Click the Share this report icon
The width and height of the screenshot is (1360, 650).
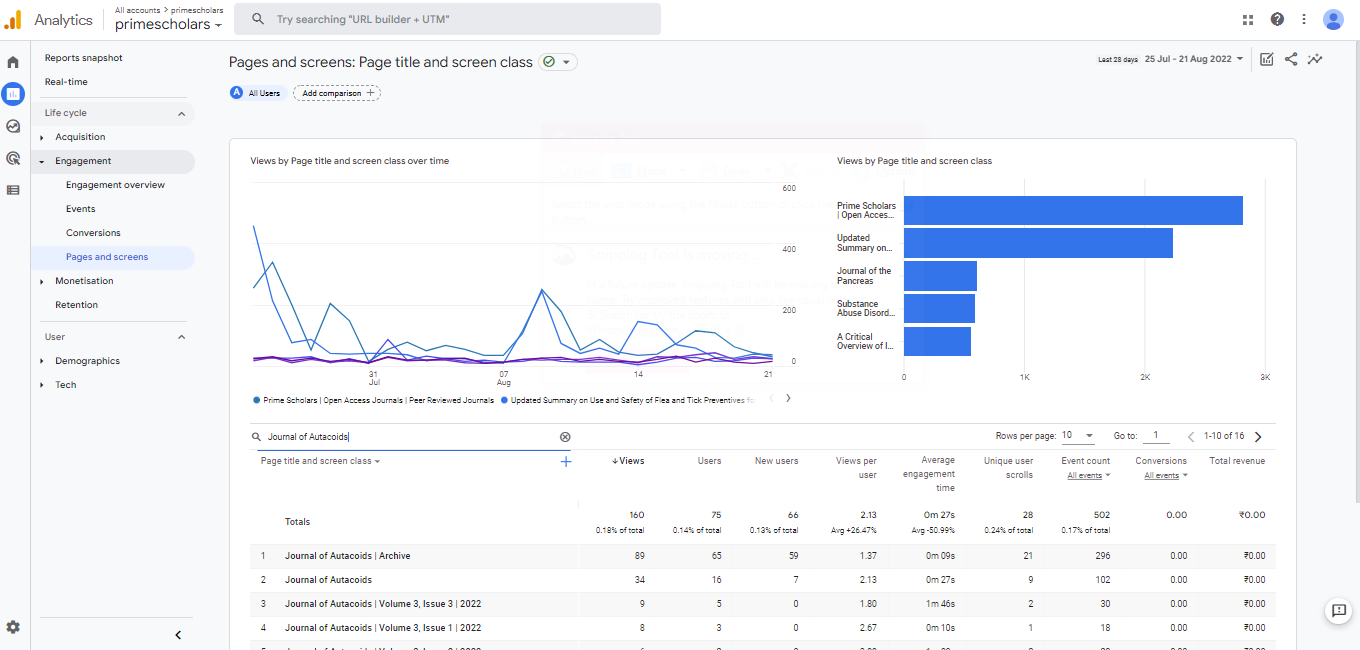(1291, 59)
